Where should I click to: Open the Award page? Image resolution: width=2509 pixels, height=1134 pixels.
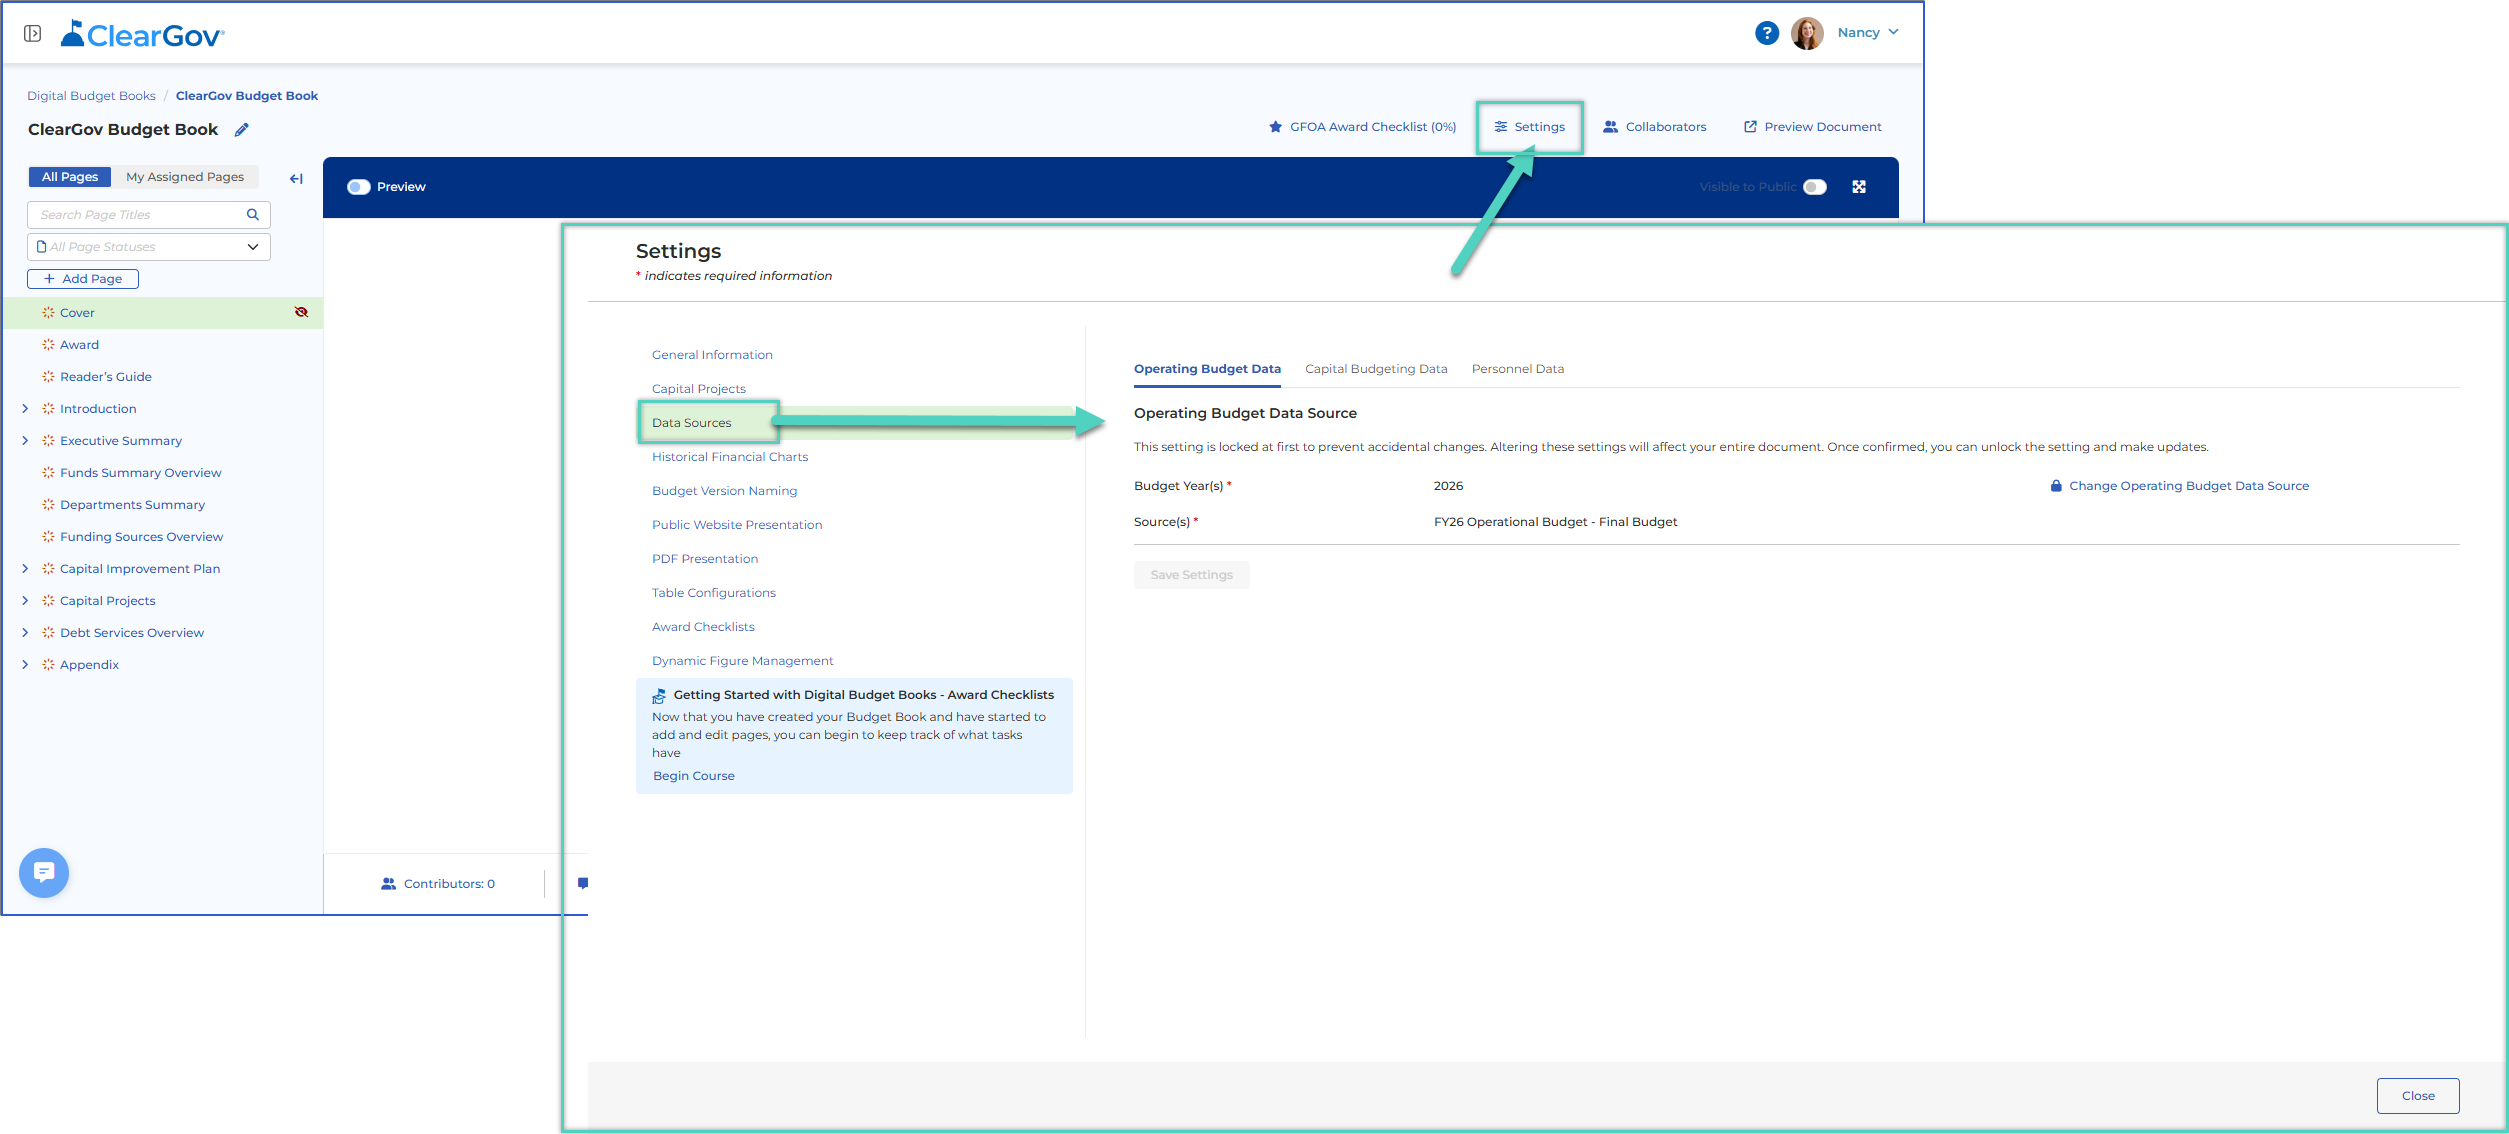click(79, 345)
